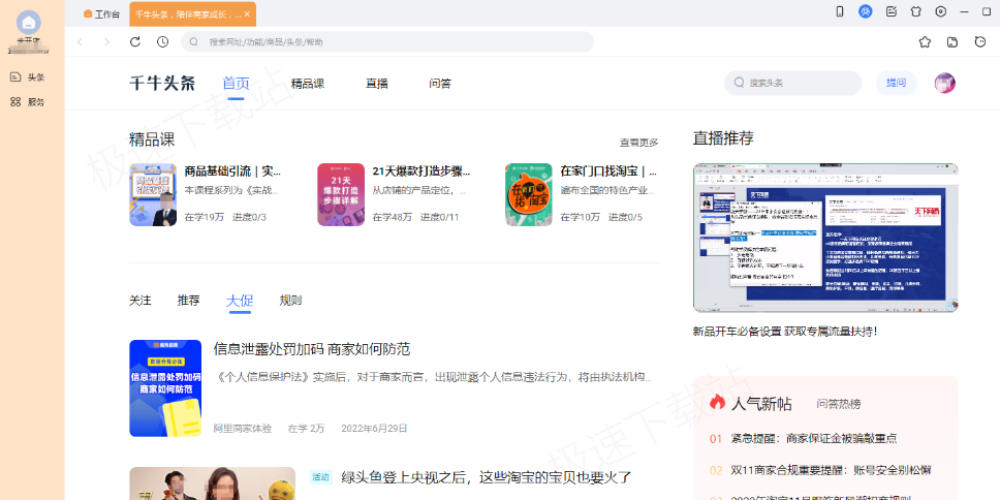1000x500 pixels.
Task: Open 服务 in the left sidebar
Action: [27, 102]
